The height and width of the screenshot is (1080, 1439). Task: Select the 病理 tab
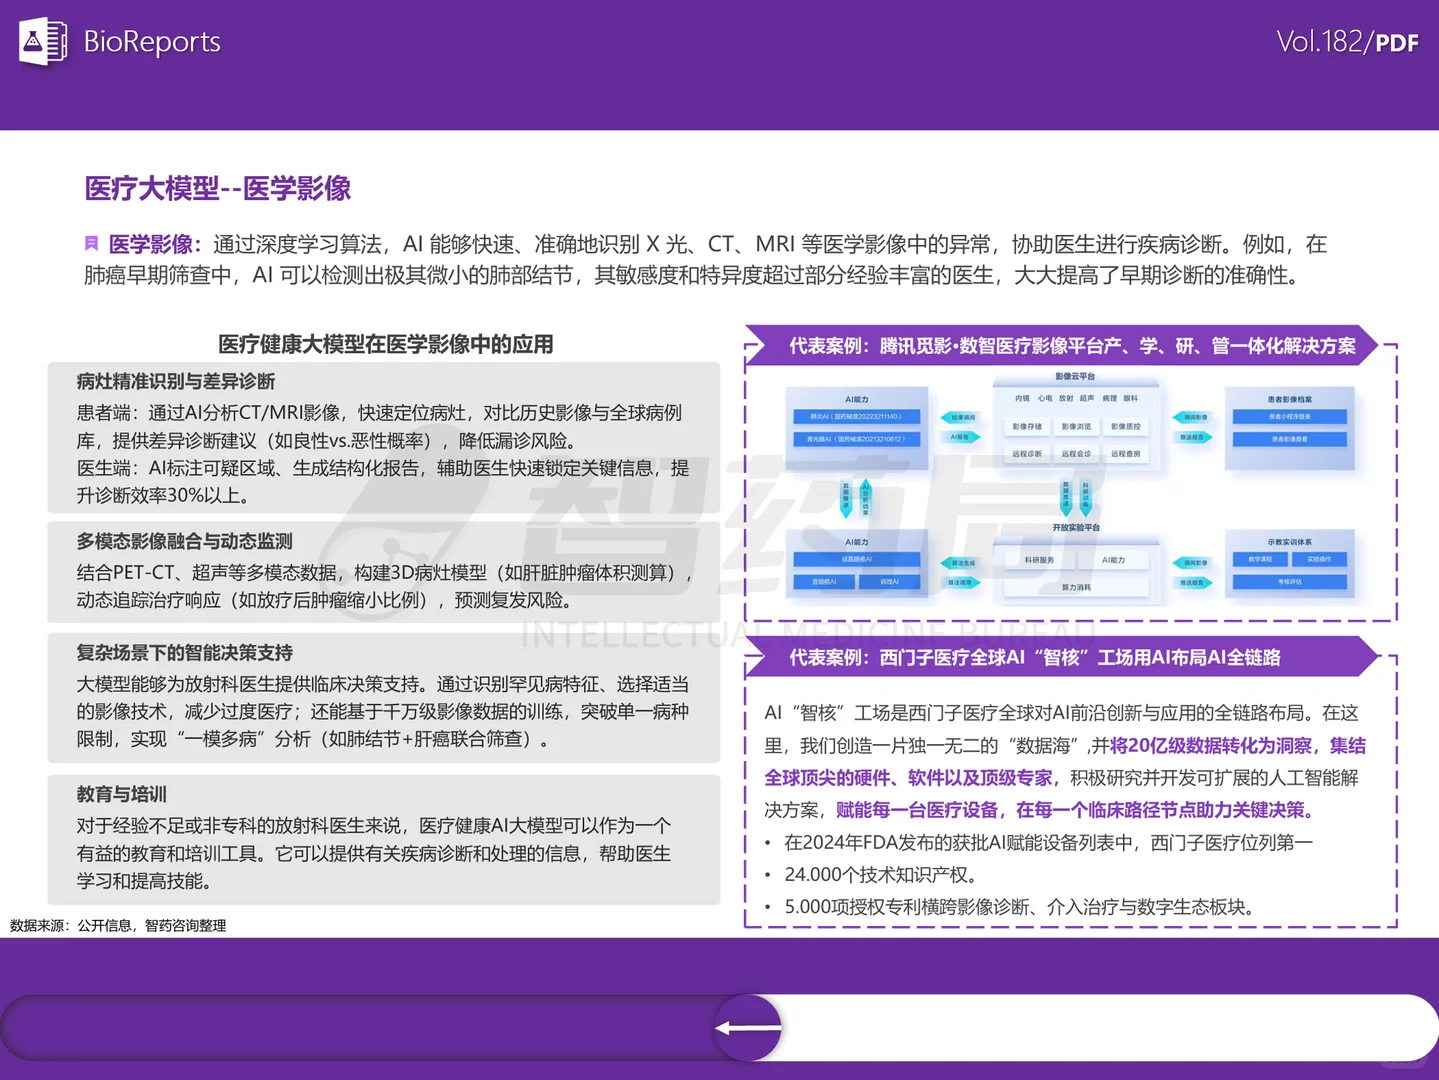(1110, 398)
